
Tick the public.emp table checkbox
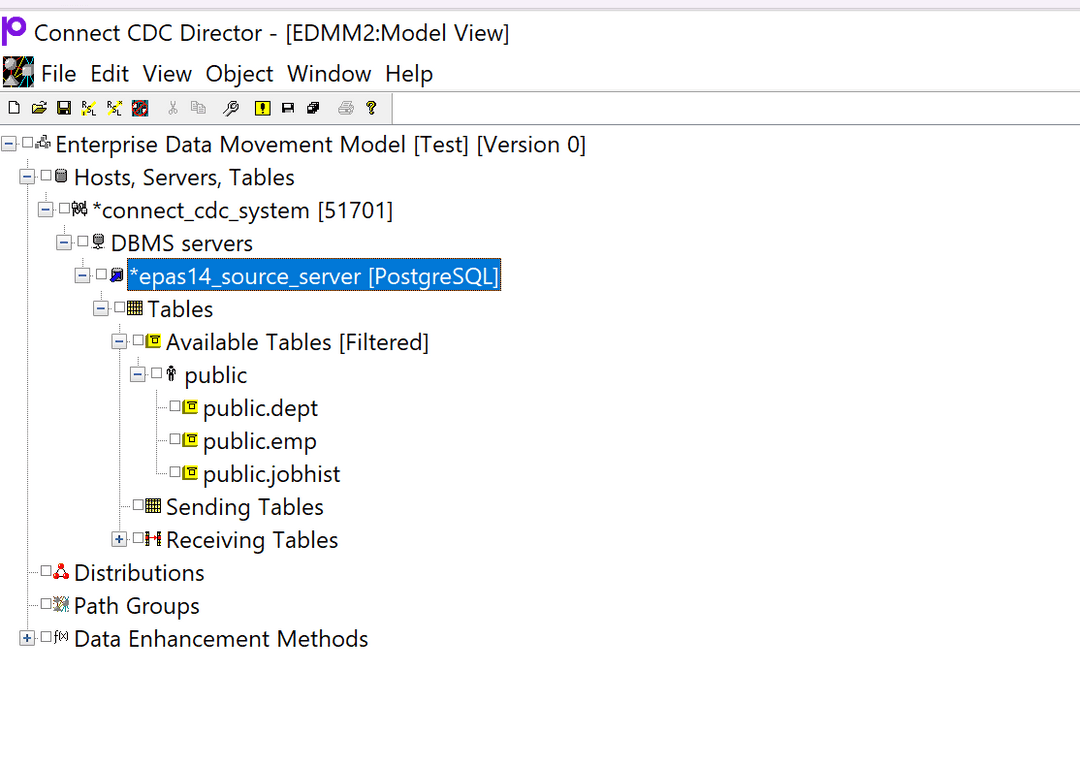pos(175,439)
